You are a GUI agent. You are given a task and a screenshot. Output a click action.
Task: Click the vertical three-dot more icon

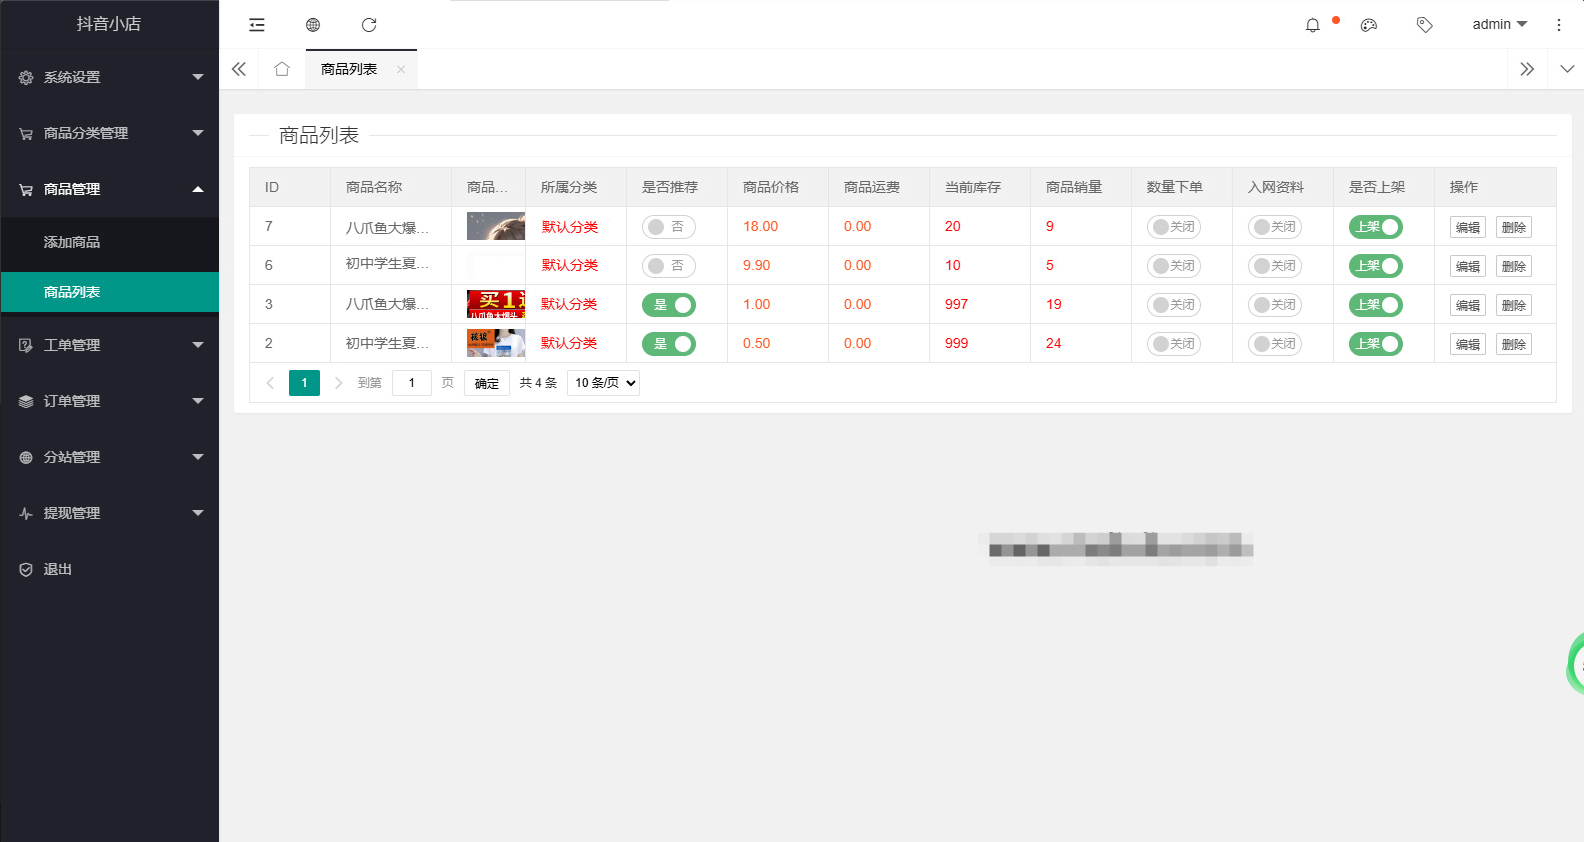[x=1558, y=25]
